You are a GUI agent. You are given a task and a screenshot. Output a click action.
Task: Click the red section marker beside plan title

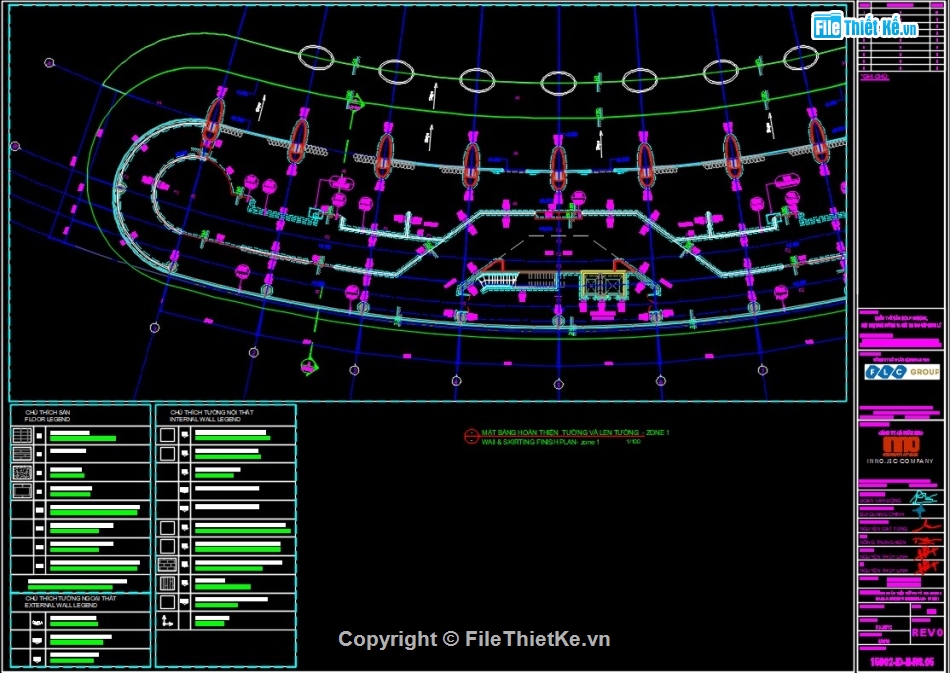[x=470, y=436]
